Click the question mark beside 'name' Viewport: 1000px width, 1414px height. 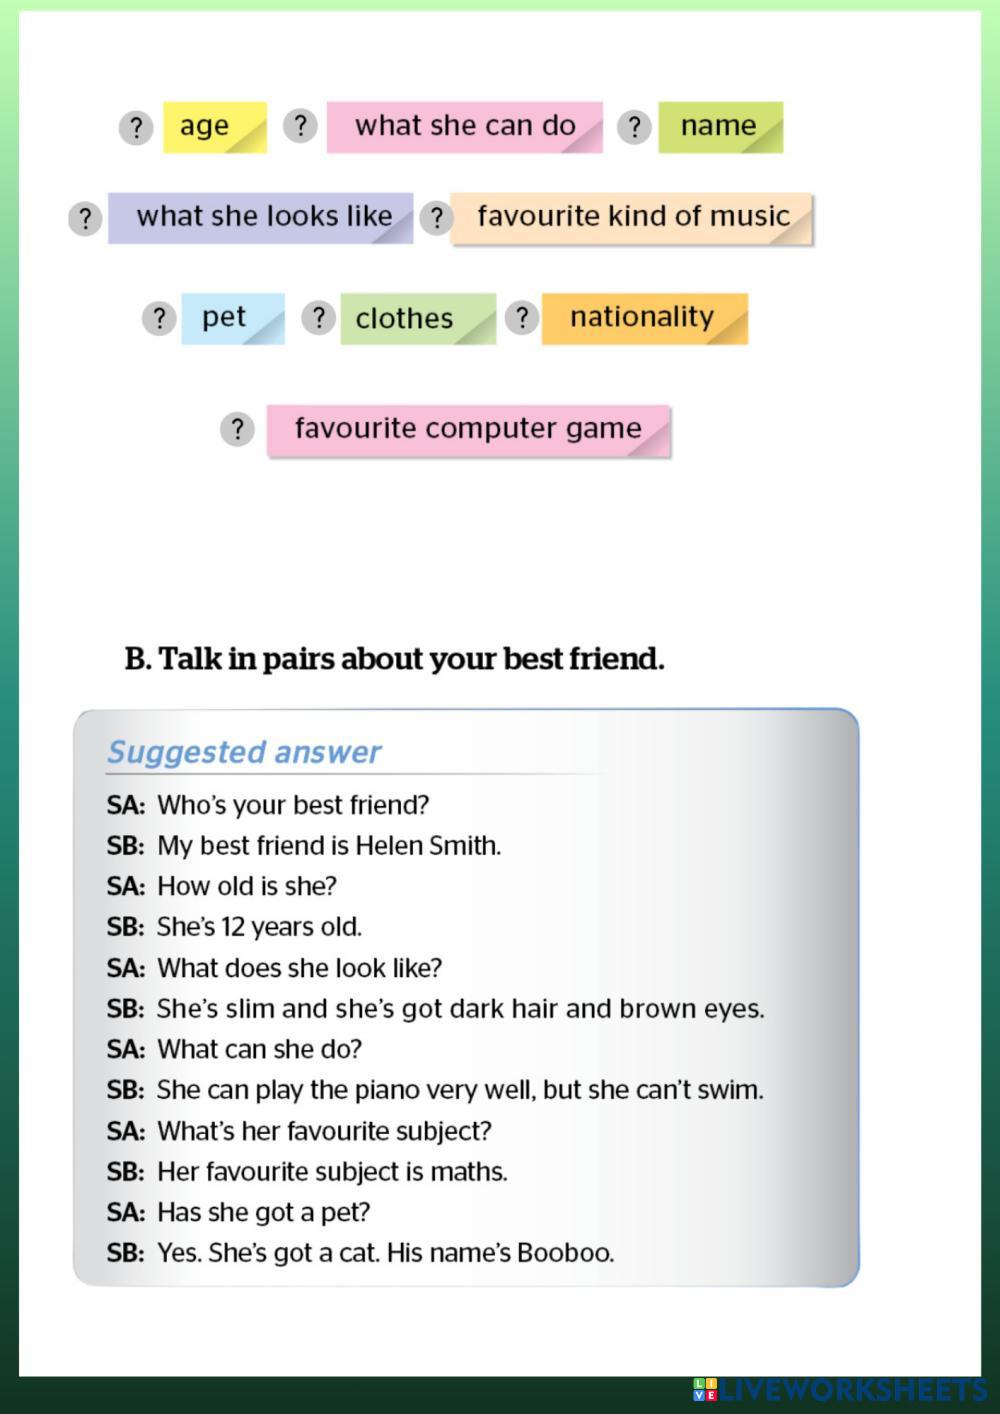tap(634, 127)
